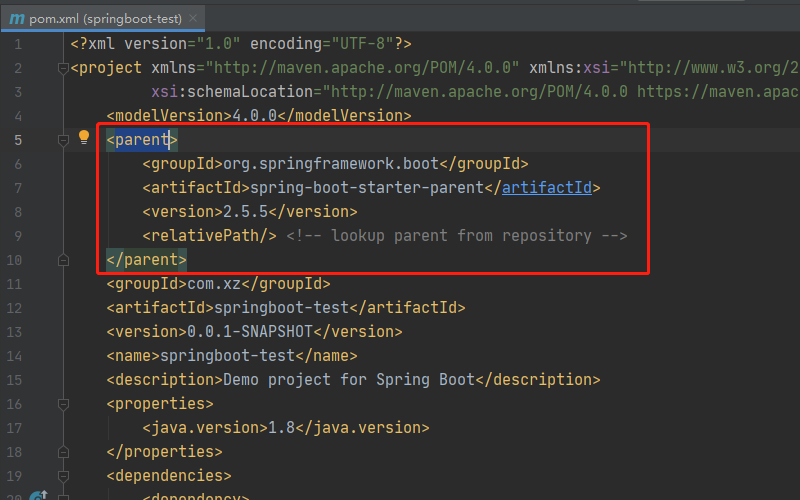800x500 pixels.
Task: Click lookup parent from repository comment
Action: click(x=457, y=236)
